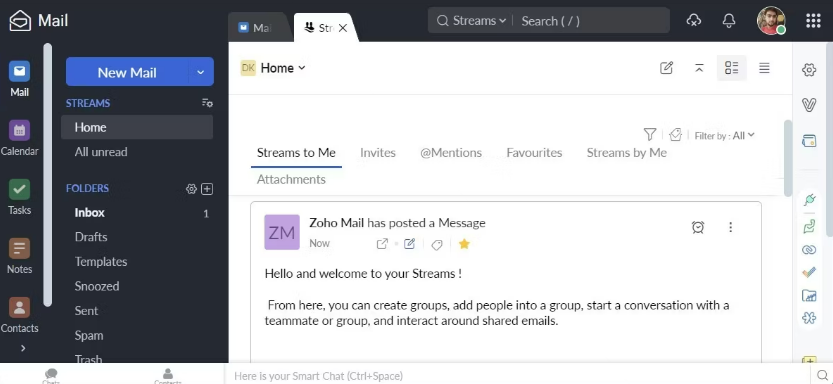Set a reminder with alarm clock icon
The image size is (833, 384).
[x=698, y=227]
